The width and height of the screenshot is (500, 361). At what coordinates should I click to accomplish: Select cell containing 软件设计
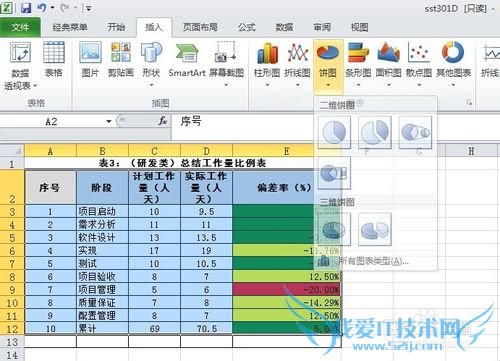tap(102, 238)
